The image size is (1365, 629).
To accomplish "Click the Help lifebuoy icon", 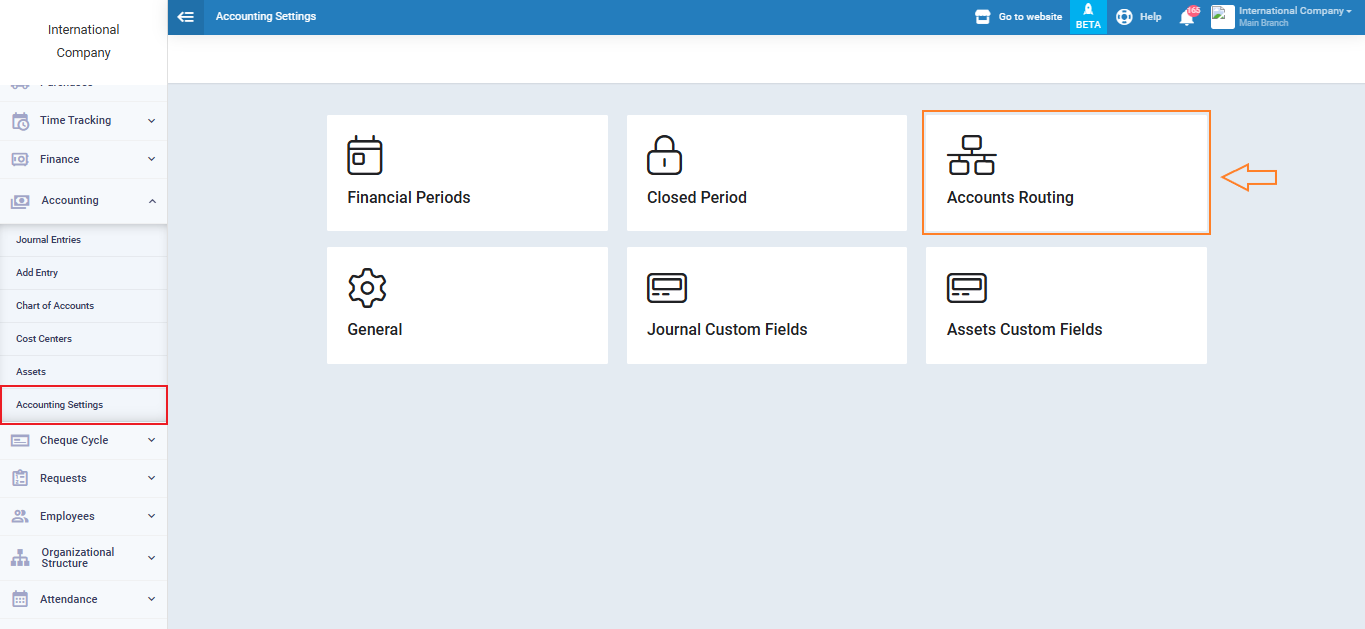I will tap(1124, 17).
